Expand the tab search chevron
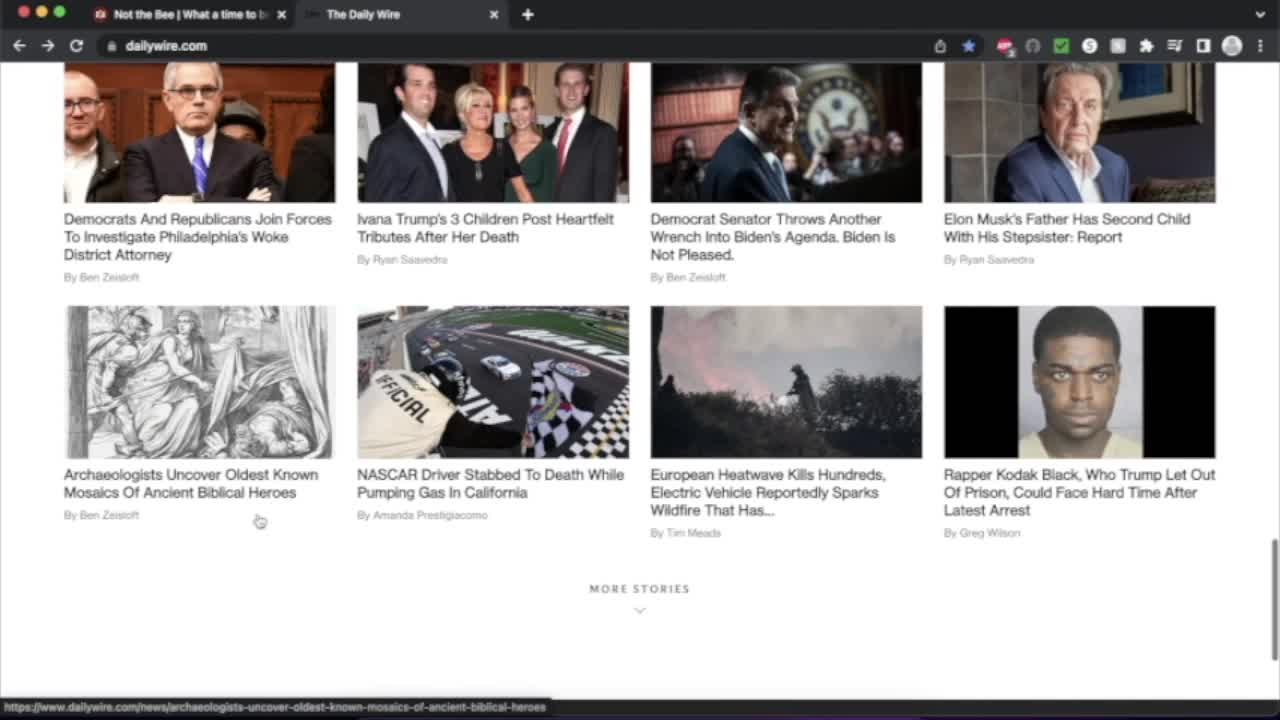Screen dimensions: 1280x720 tap(1260, 14)
